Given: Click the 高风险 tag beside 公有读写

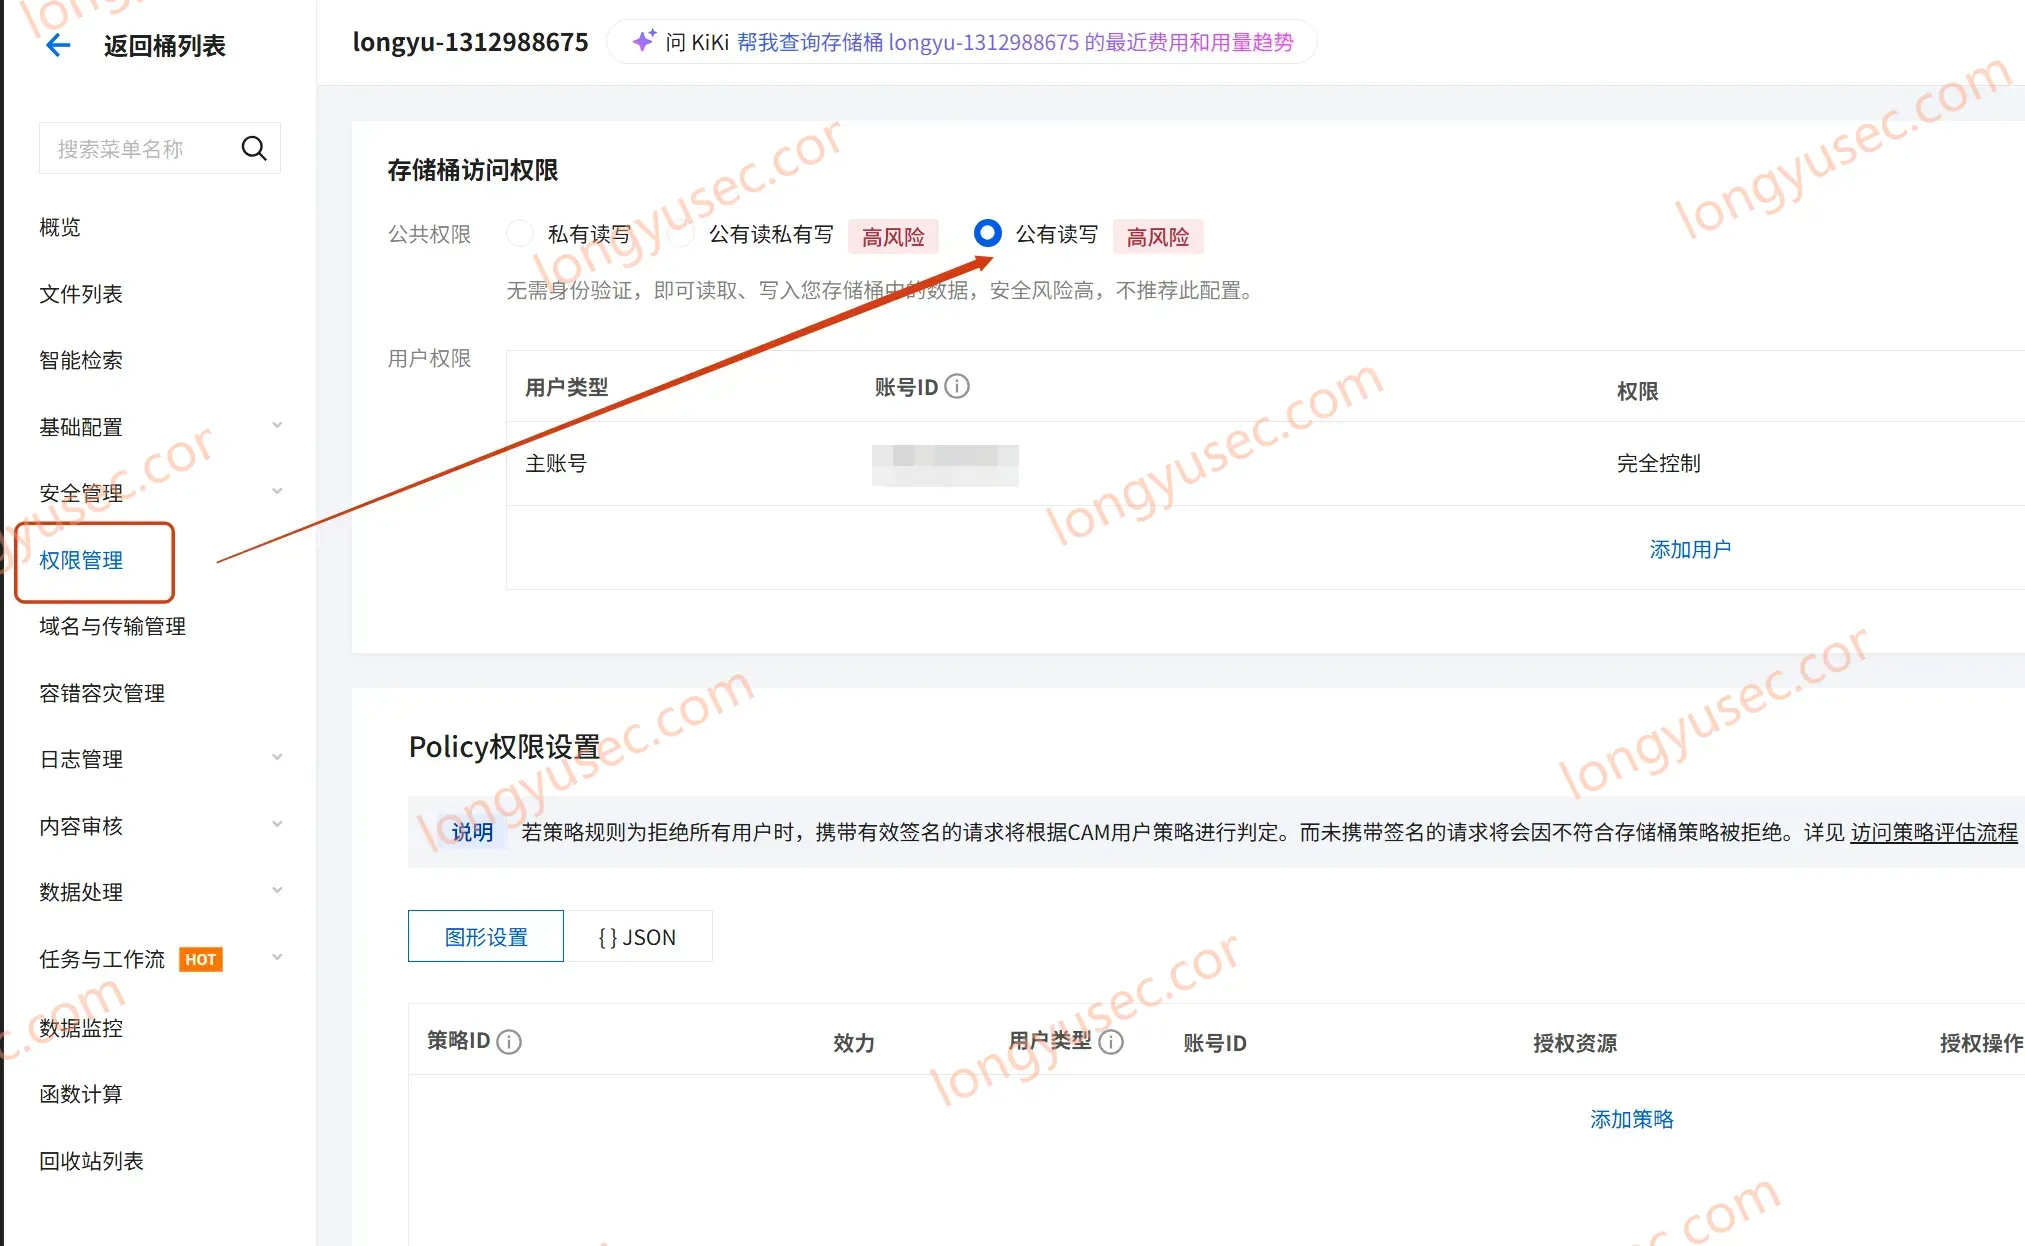Looking at the screenshot, I should [x=1158, y=237].
